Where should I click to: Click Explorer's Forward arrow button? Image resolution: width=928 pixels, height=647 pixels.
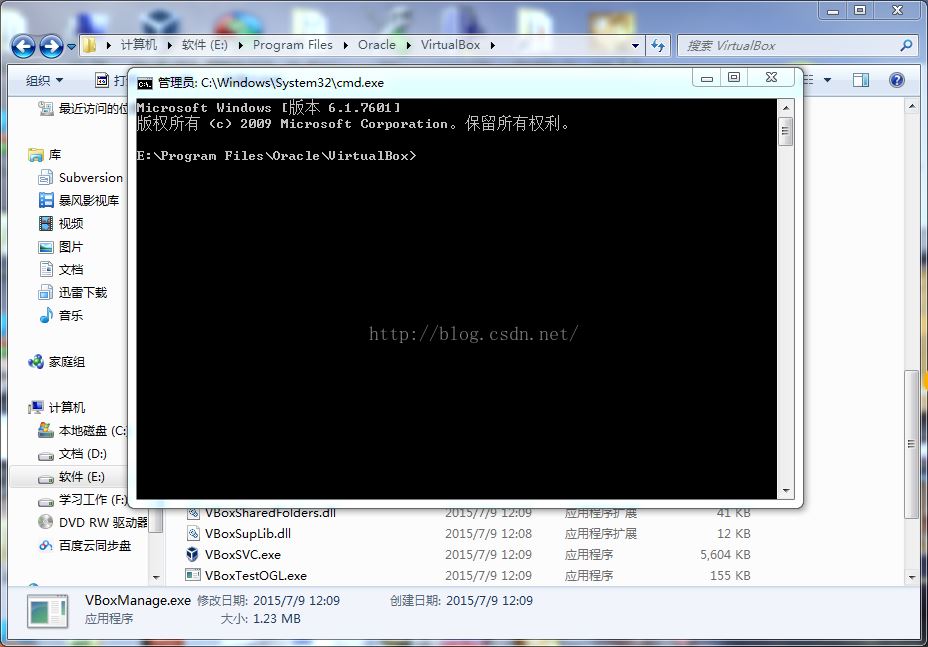click(x=51, y=46)
